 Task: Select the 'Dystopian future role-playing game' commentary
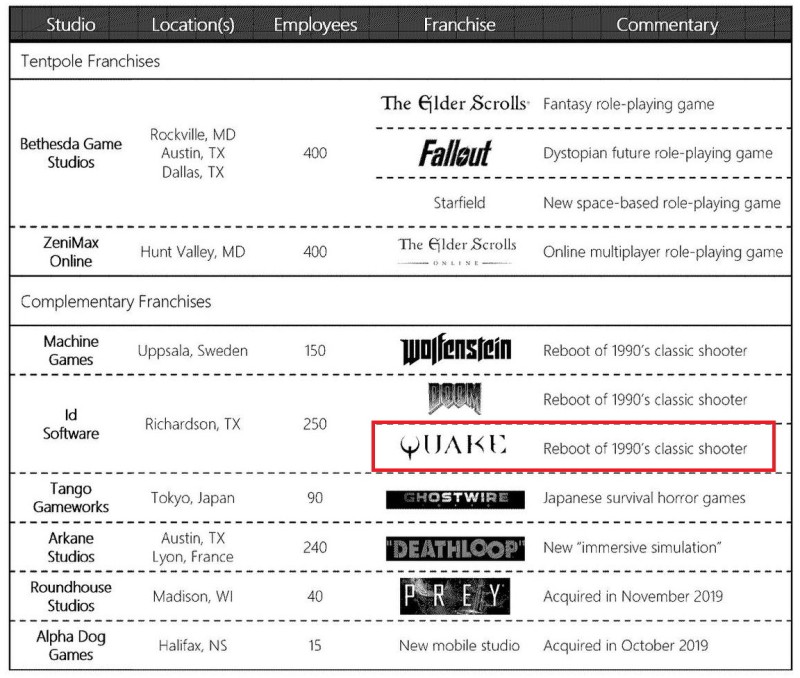(658, 153)
